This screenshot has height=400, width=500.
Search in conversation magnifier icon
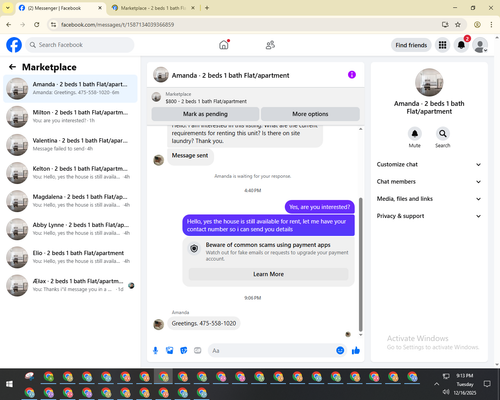443,134
